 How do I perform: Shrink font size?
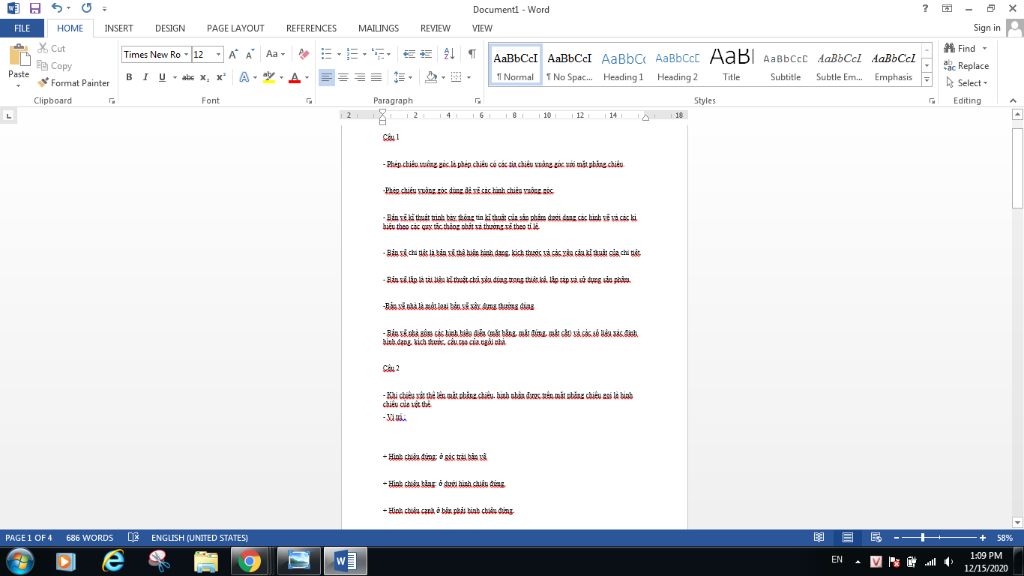(x=249, y=54)
